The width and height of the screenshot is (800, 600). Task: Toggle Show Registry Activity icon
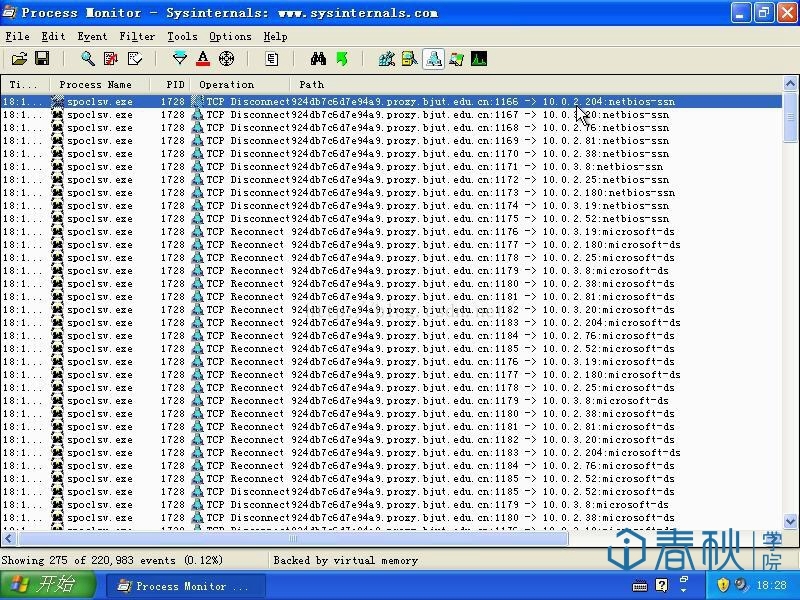[387, 59]
